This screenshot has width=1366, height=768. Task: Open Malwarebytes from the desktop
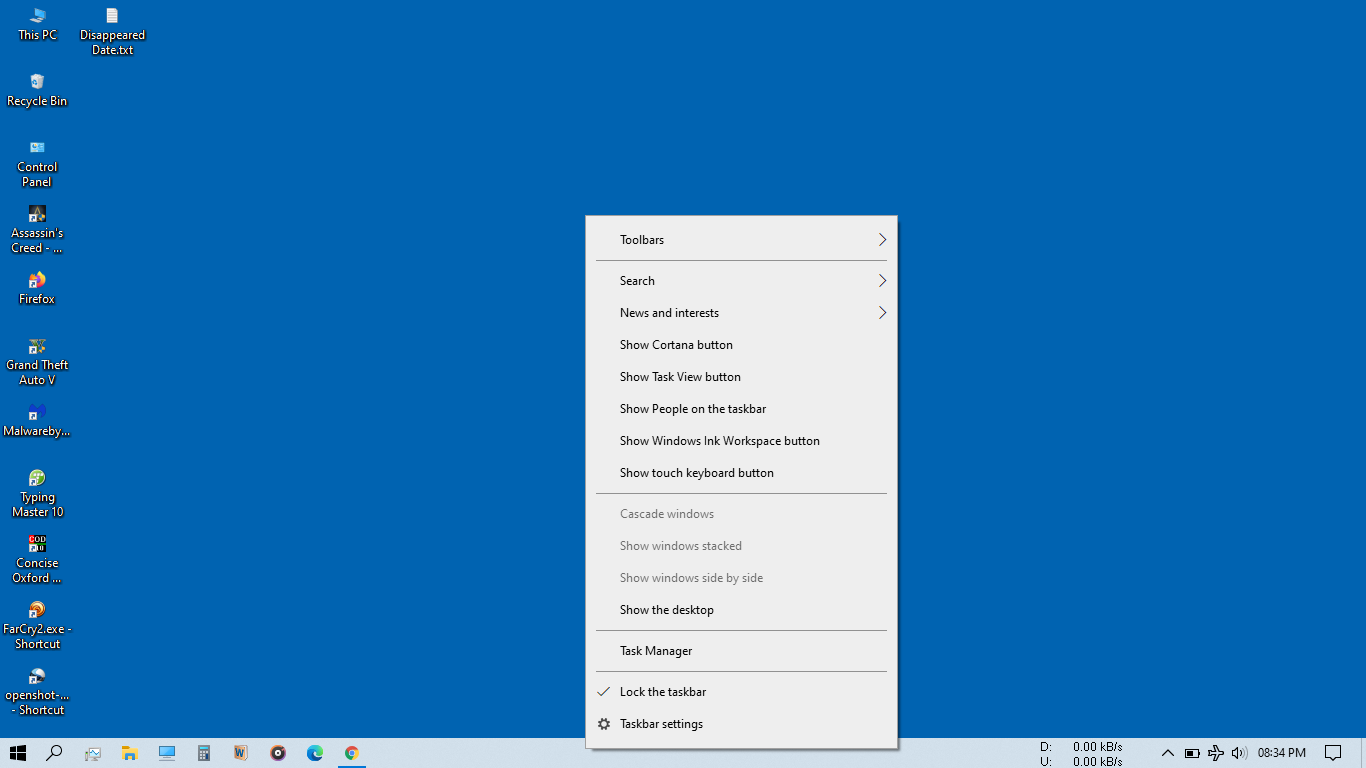(36, 417)
